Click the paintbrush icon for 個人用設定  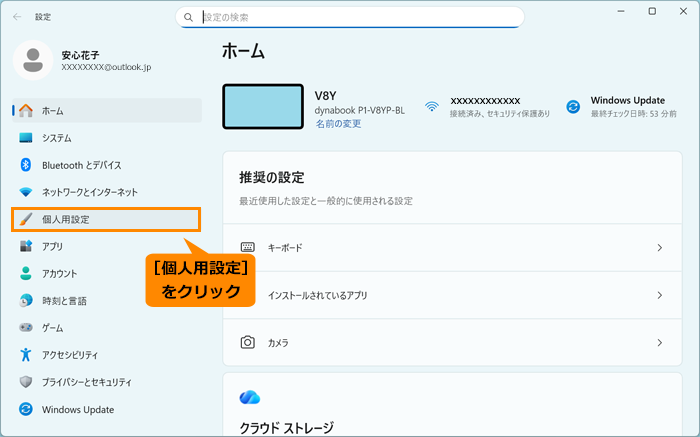tap(26, 219)
